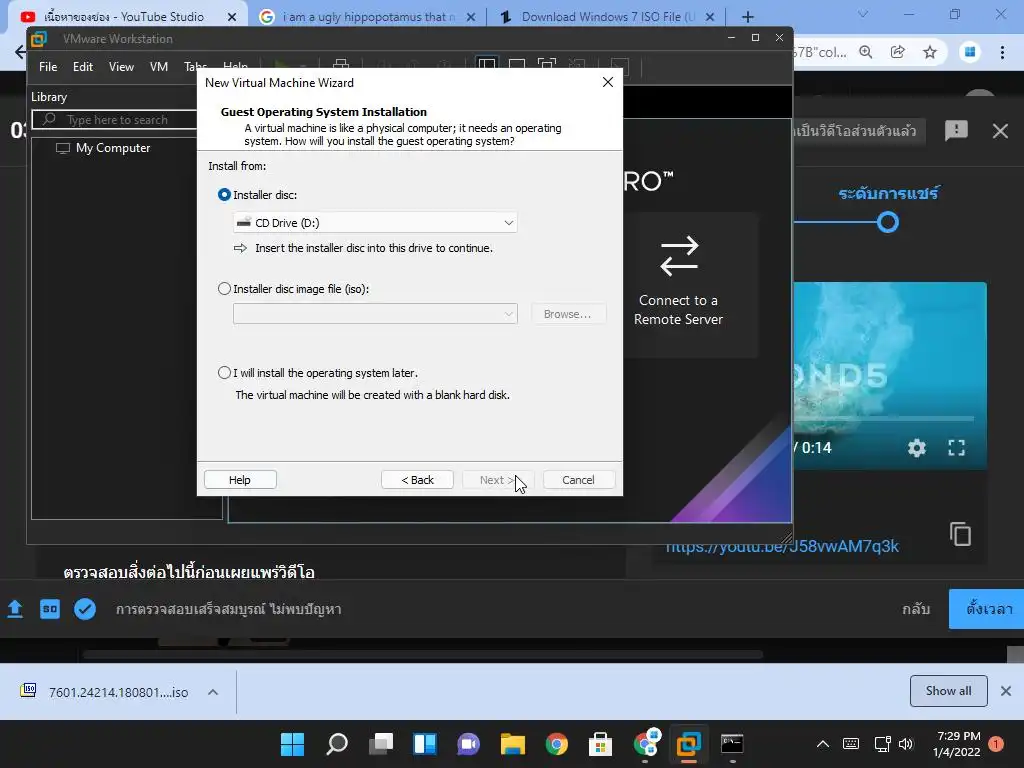The image size is (1024, 768).
Task: Open Chrome from taskbar
Action: click(556, 744)
